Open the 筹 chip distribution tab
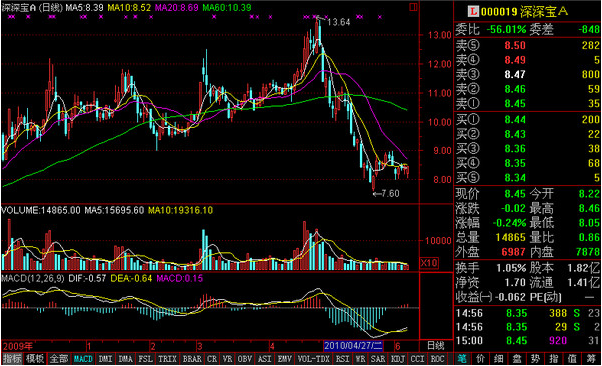Viewport: 602px width, 366px height. click(x=591, y=359)
